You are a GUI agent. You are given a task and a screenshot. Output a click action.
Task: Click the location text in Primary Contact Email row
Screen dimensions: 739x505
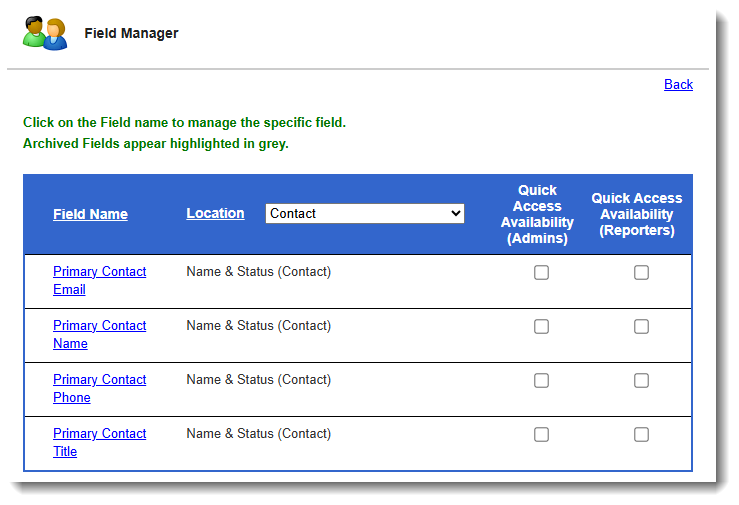pyautogui.click(x=259, y=271)
